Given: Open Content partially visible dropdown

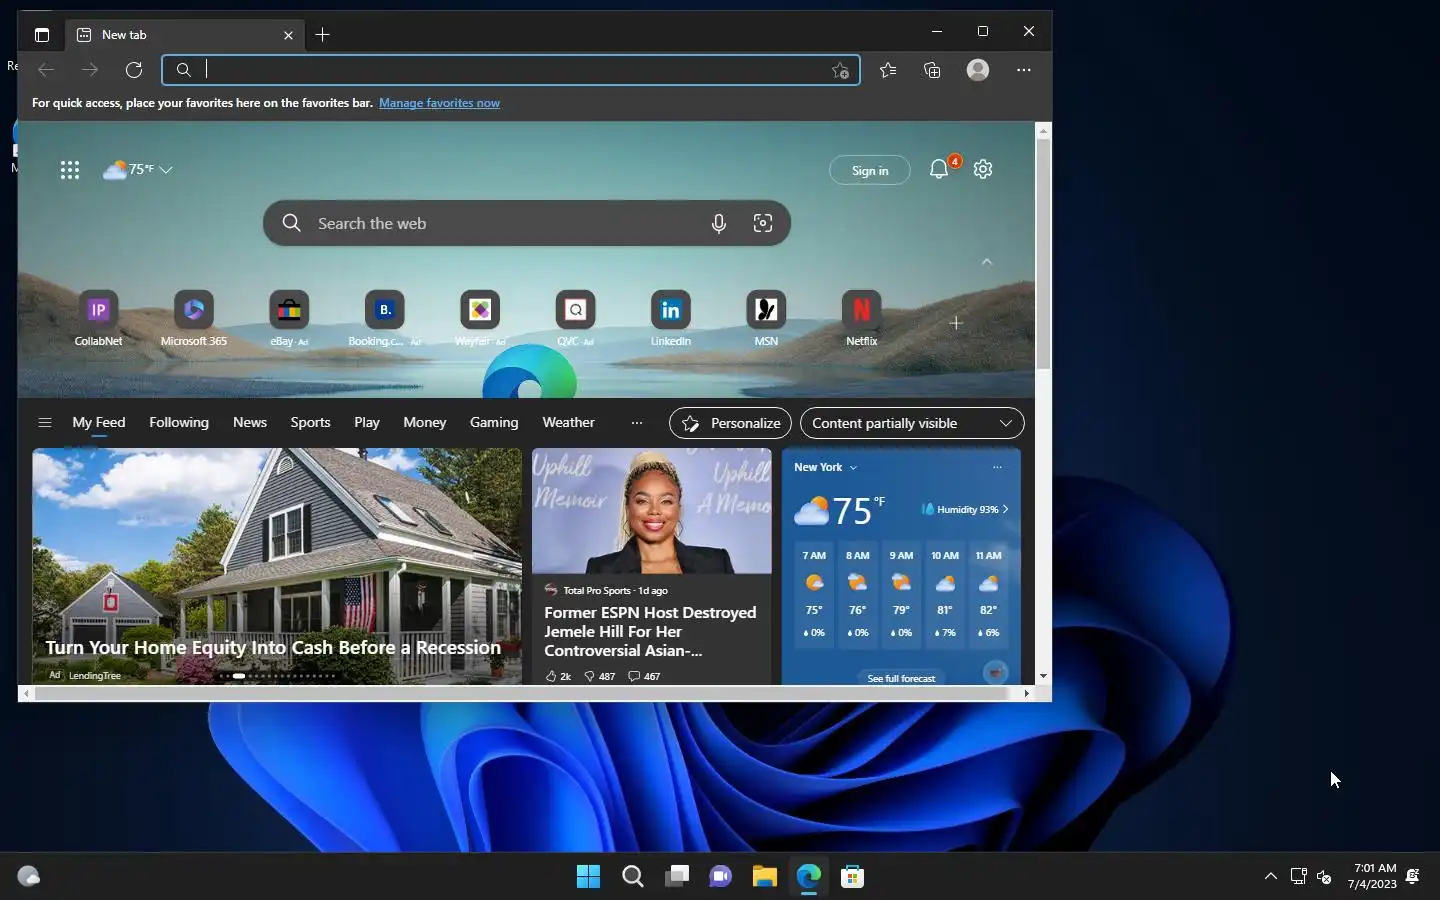Looking at the screenshot, I should click(x=912, y=423).
